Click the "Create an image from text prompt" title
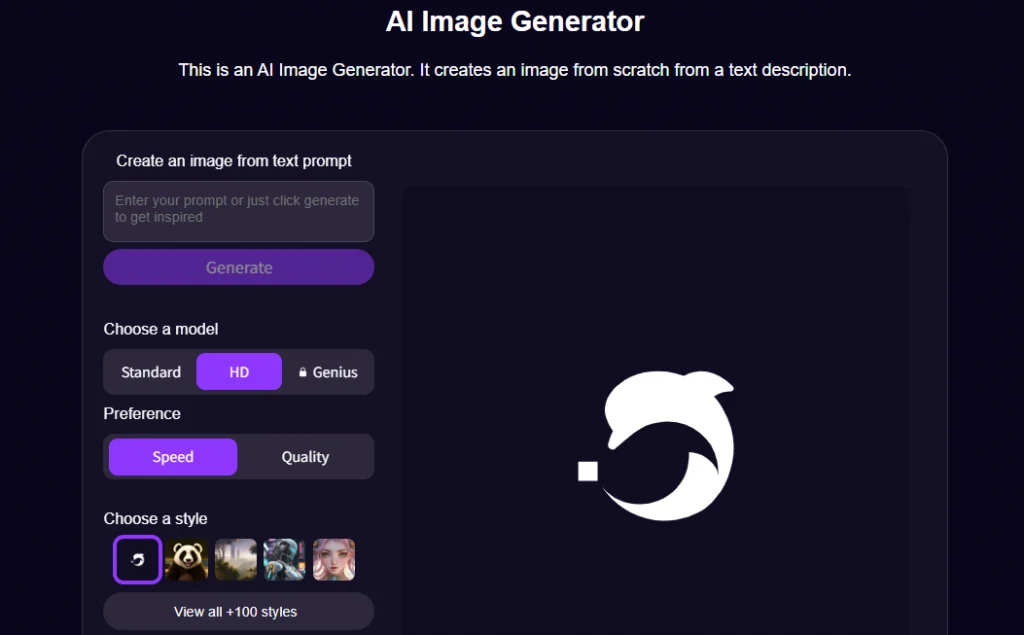The image size is (1024, 635). coord(234,160)
